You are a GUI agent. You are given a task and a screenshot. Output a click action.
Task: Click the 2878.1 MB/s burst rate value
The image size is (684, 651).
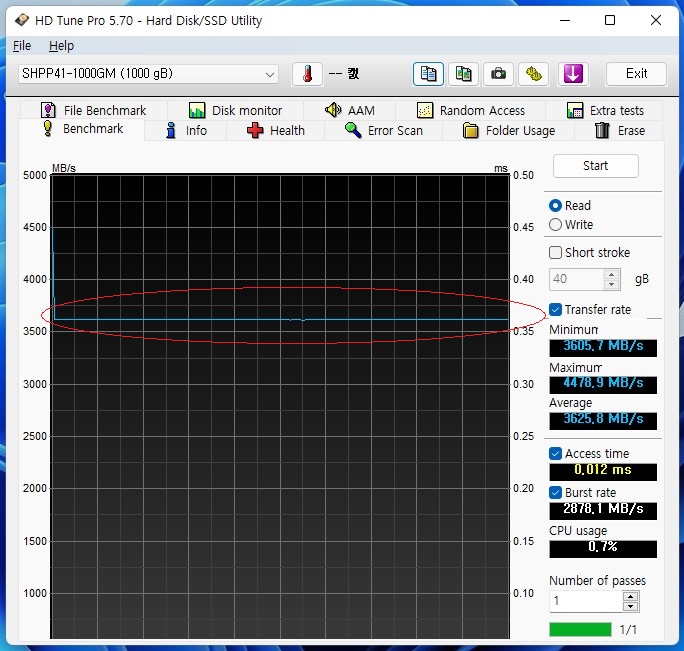[x=603, y=510]
